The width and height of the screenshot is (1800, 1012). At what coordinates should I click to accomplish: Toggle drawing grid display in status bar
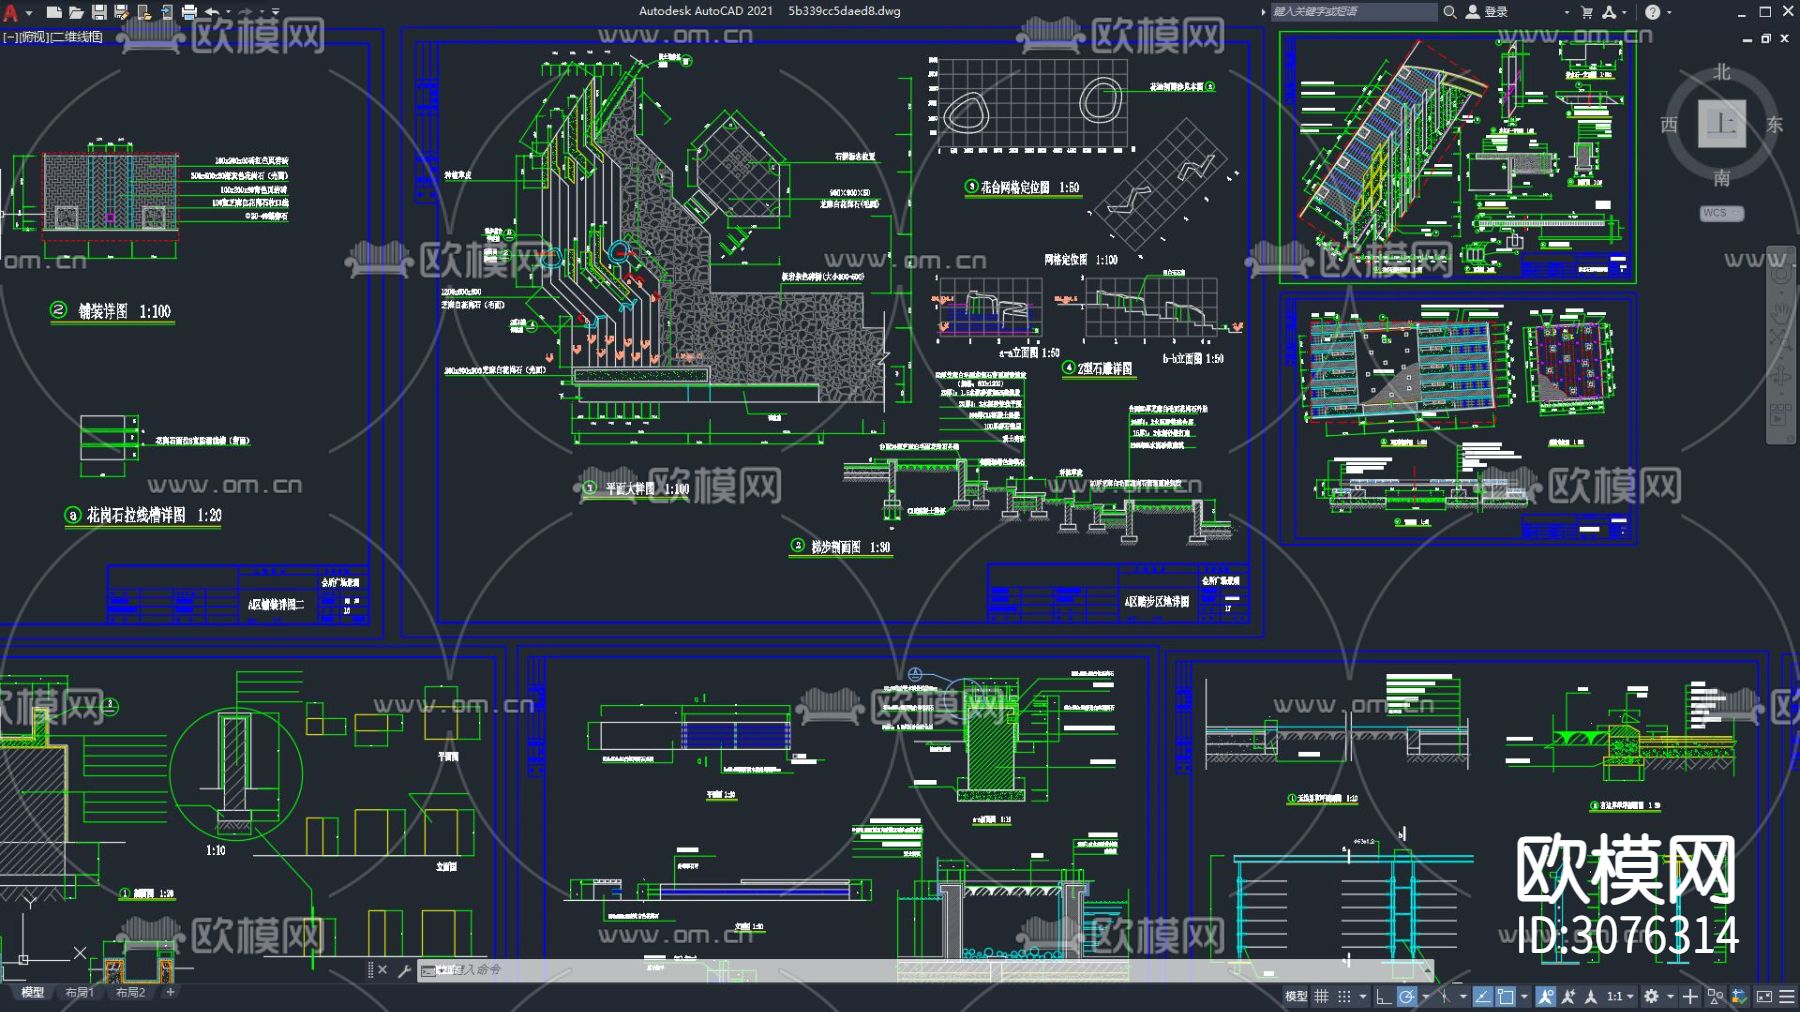[1321, 996]
